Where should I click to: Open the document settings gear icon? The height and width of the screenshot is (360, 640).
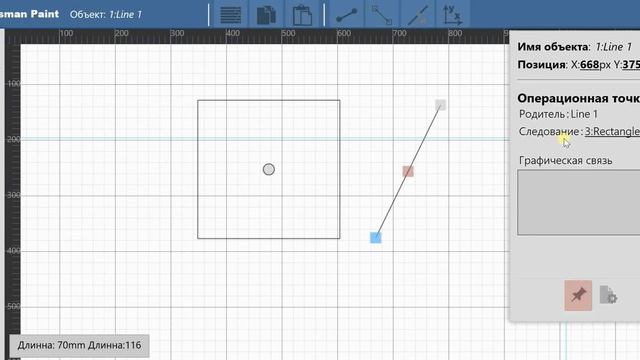click(x=608, y=295)
